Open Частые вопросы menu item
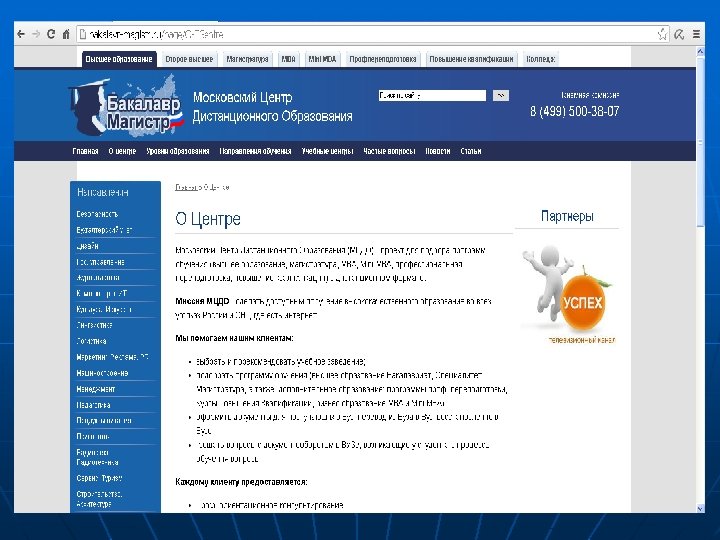This screenshot has height=540, width=720. [x=389, y=151]
